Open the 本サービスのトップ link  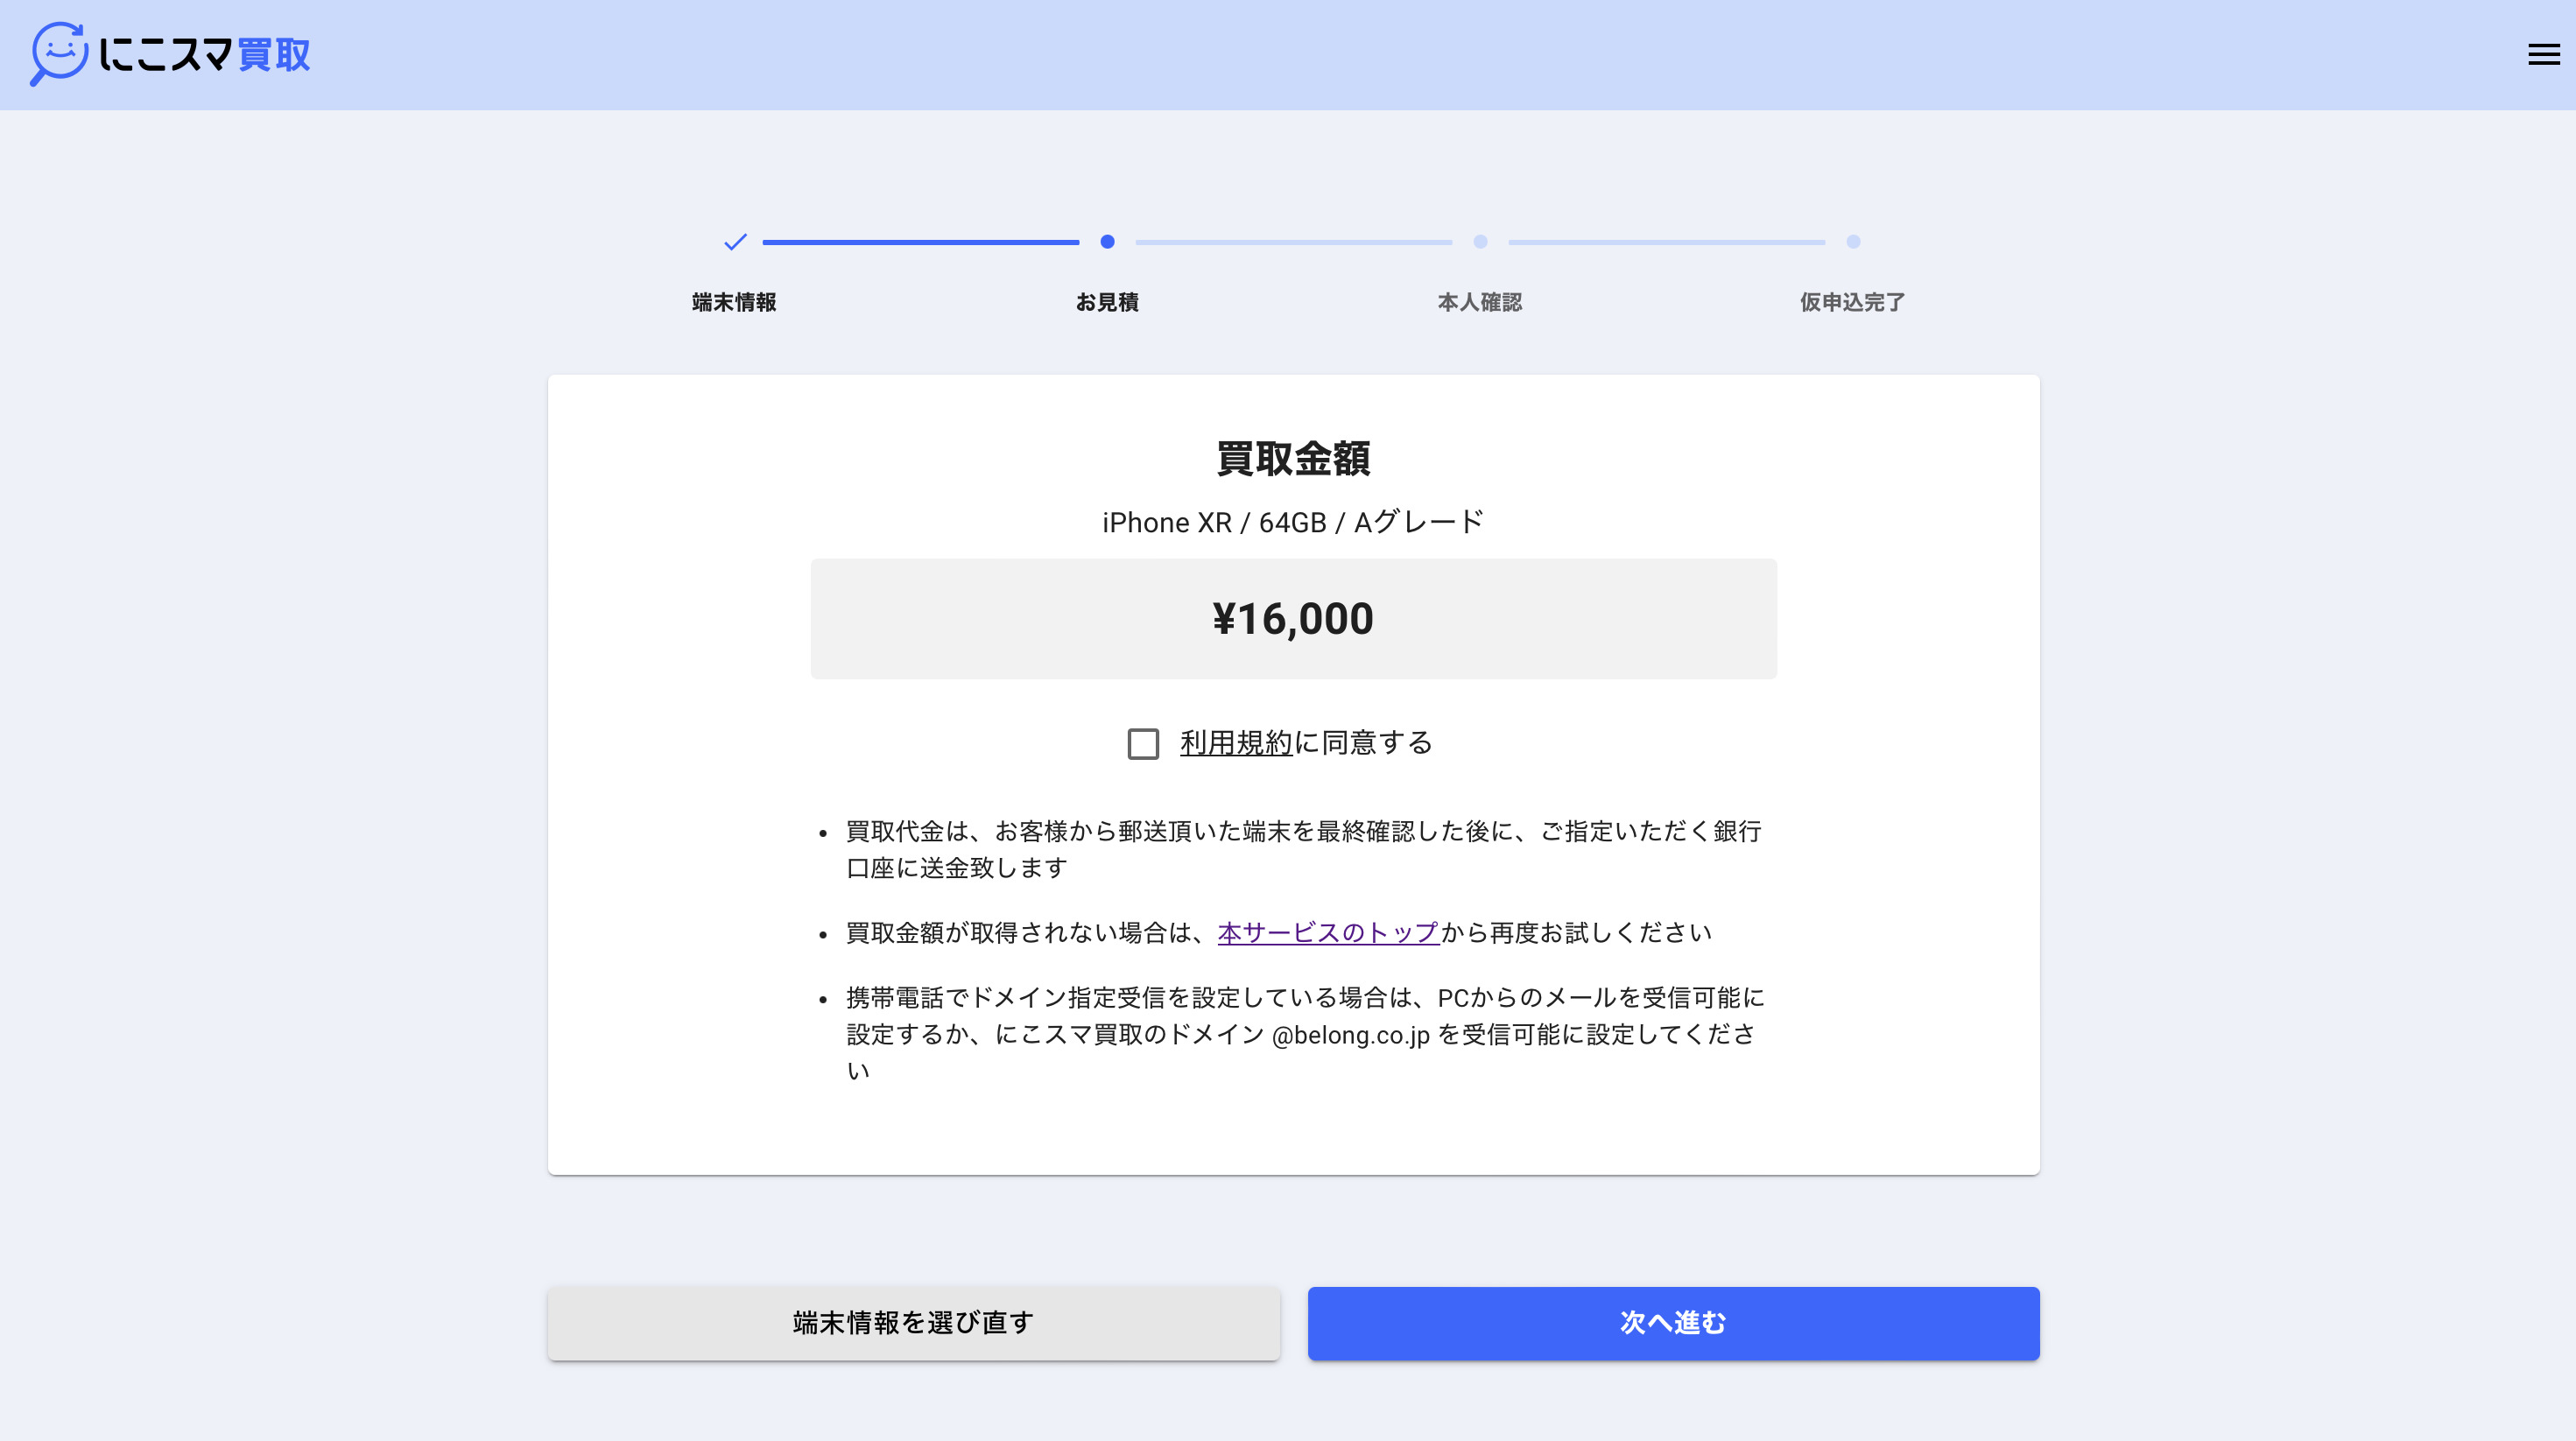tap(1328, 933)
